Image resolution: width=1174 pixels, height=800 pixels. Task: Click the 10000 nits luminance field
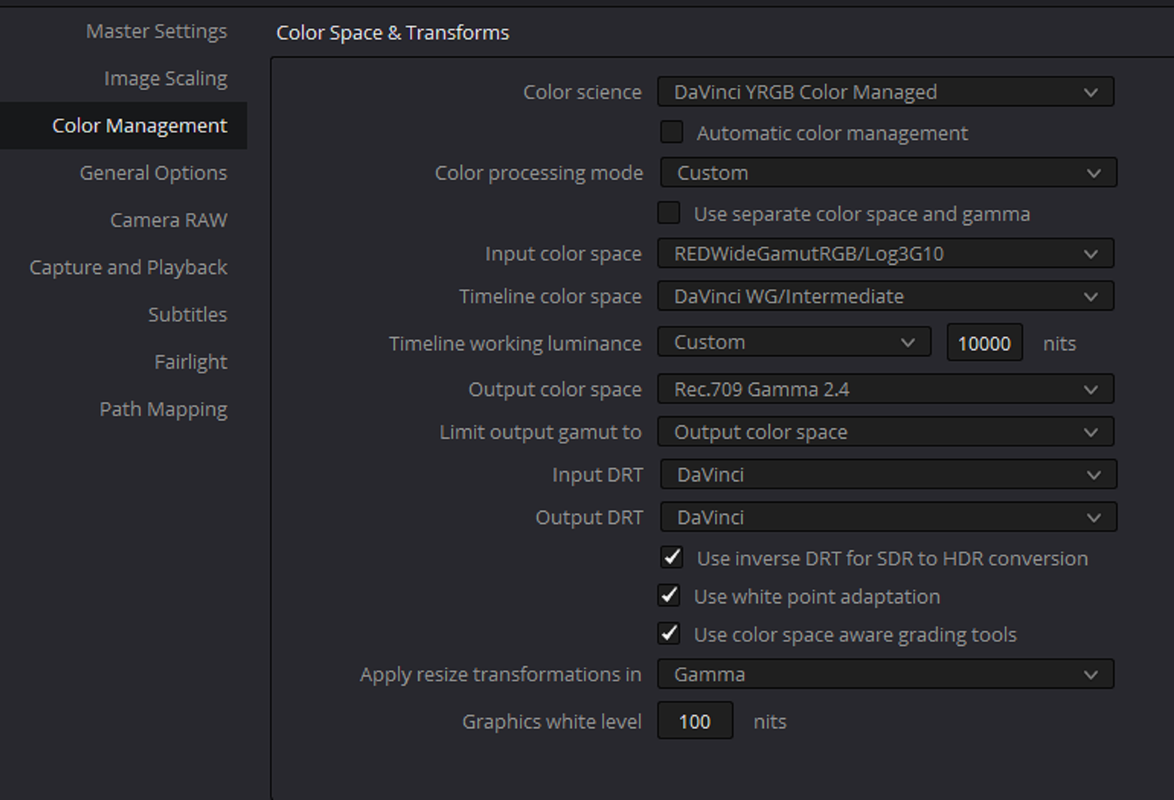point(985,343)
